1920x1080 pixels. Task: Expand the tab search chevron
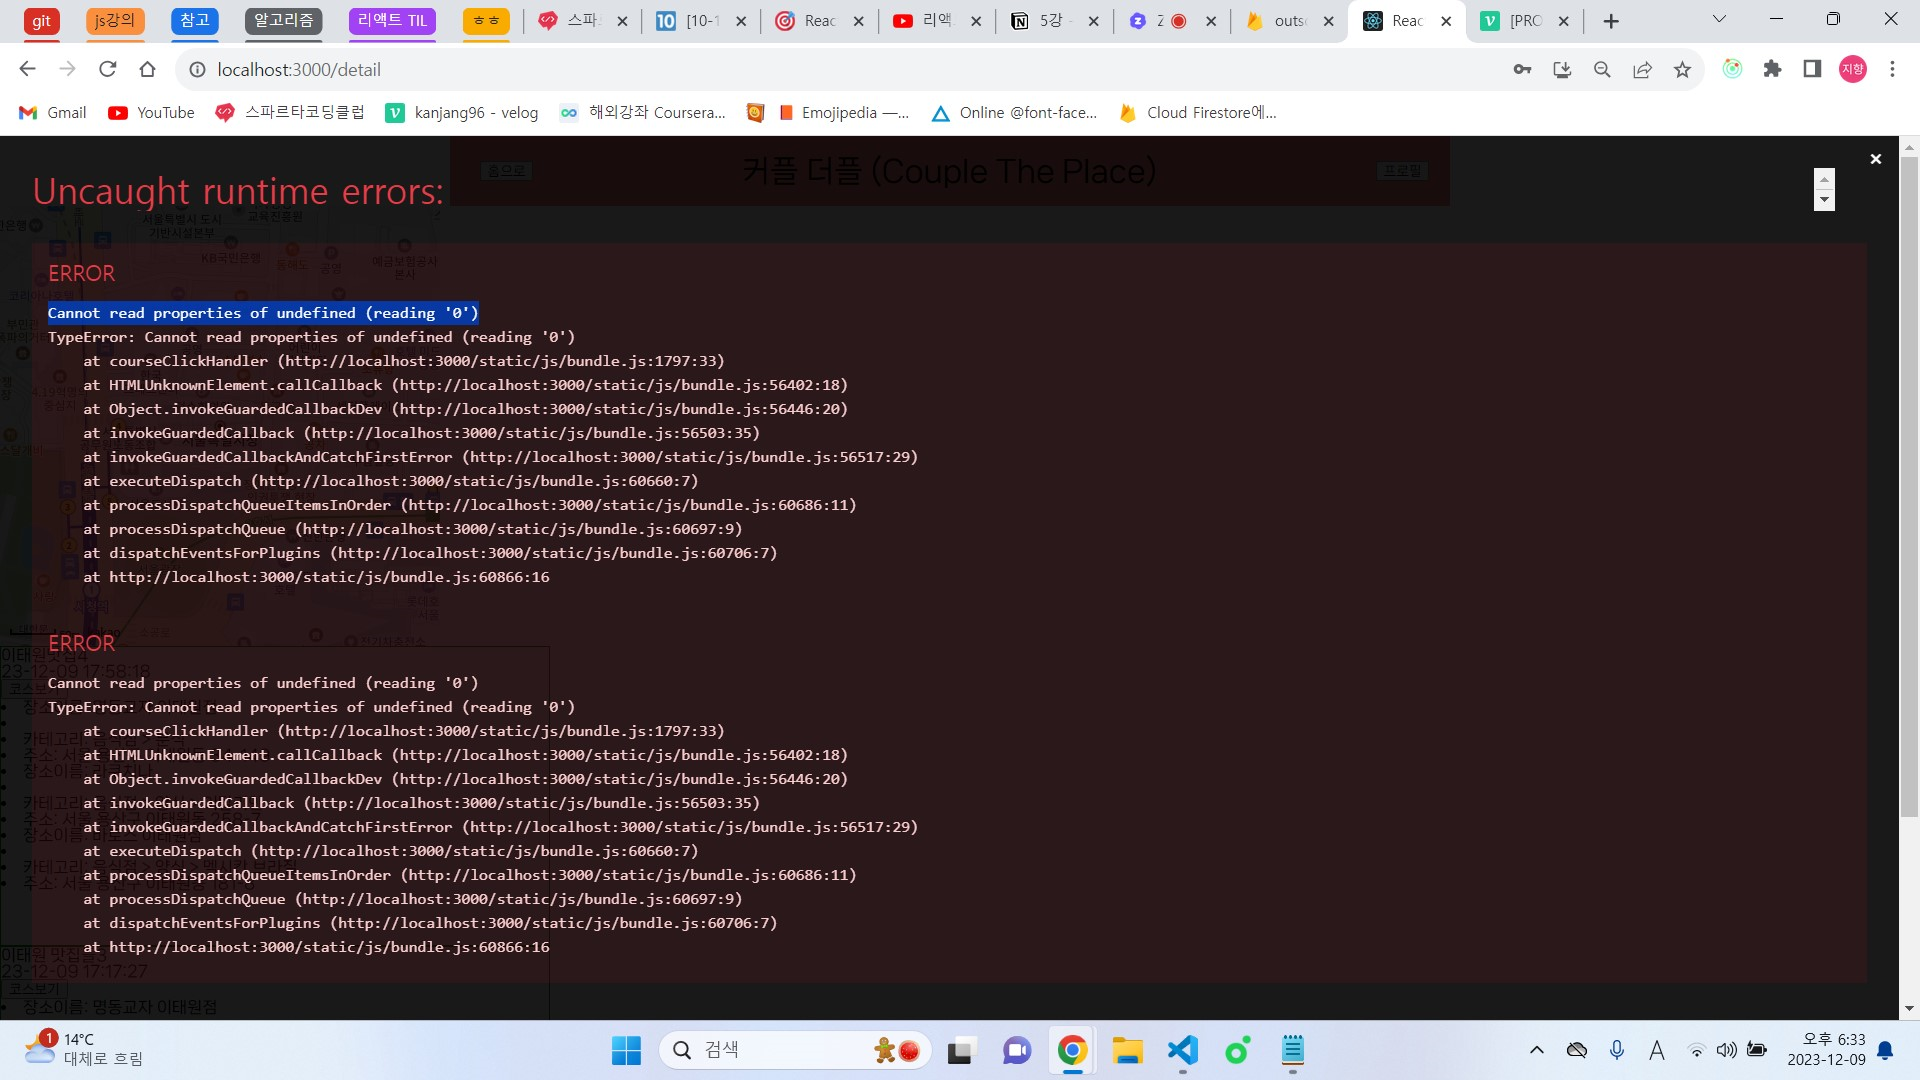click(1719, 20)
